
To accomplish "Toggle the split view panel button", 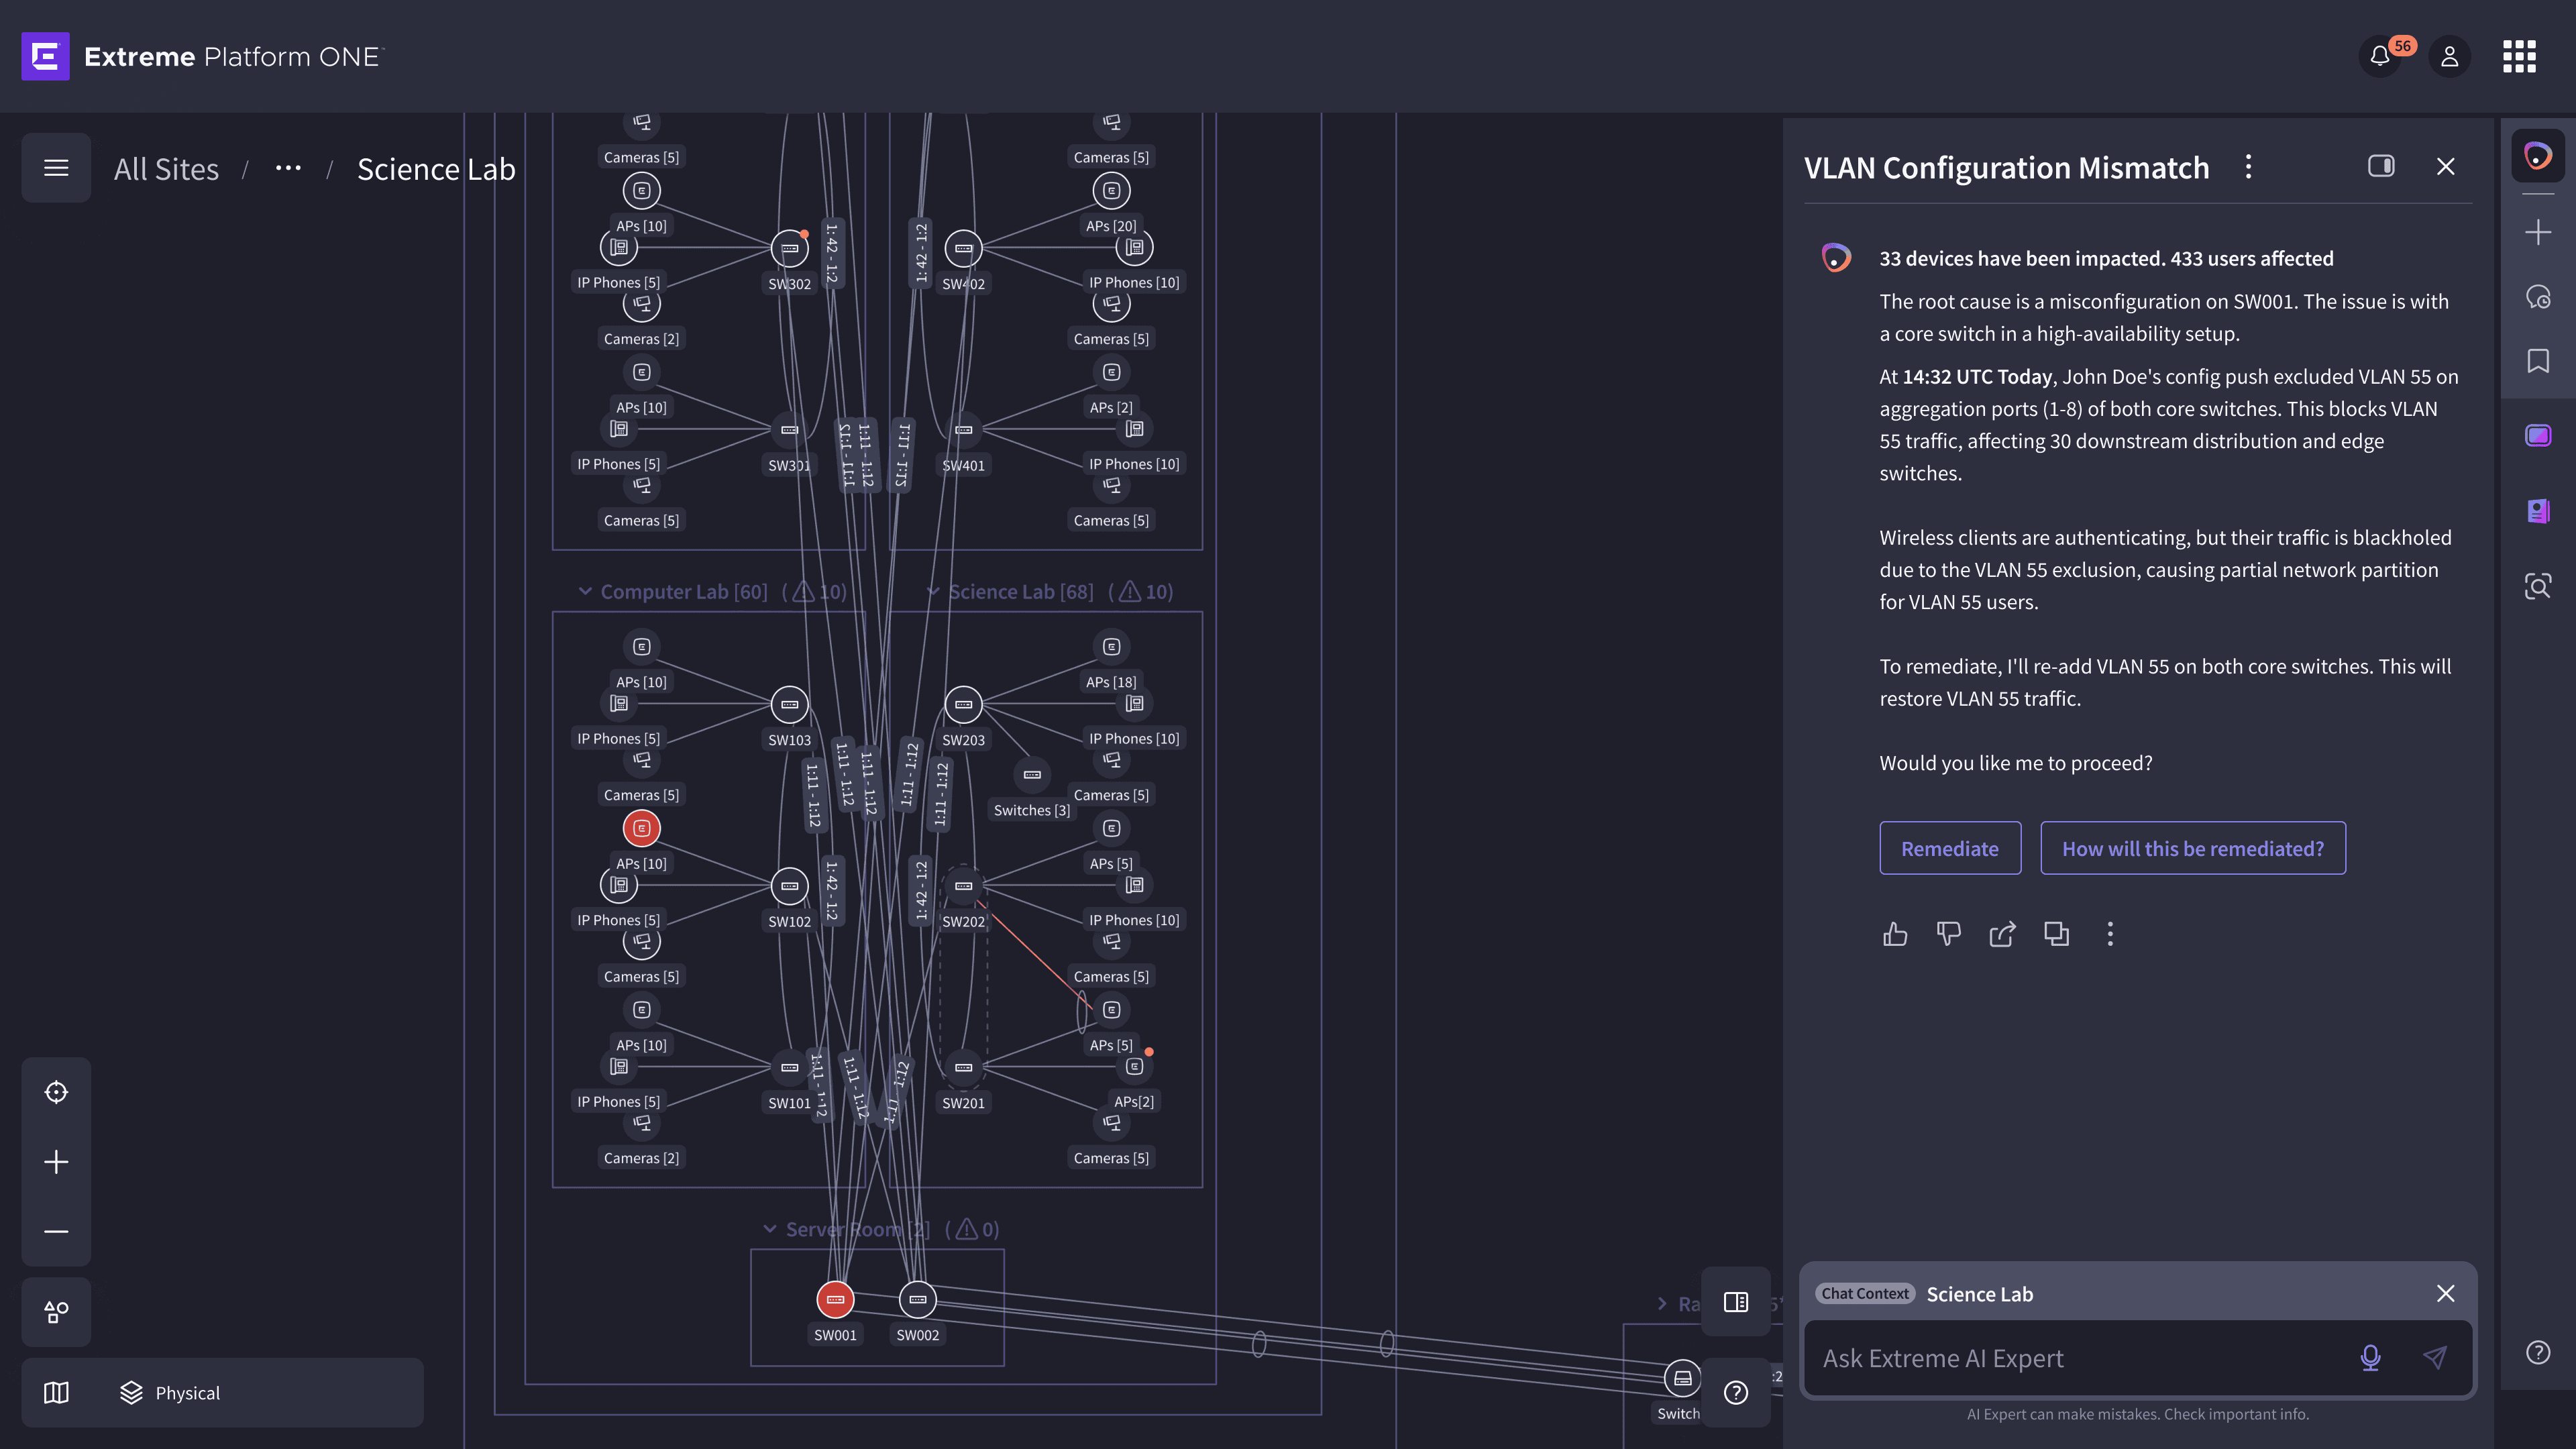I will tap(1736, 1302).
